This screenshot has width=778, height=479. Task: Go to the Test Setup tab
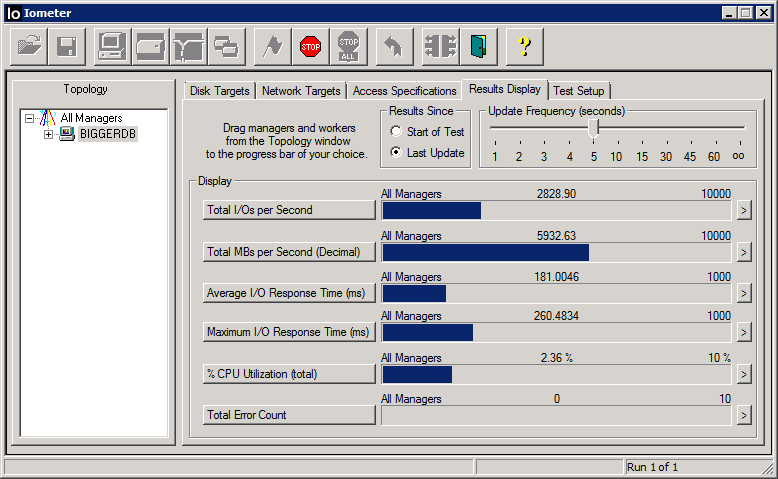(x=579, y=91)
